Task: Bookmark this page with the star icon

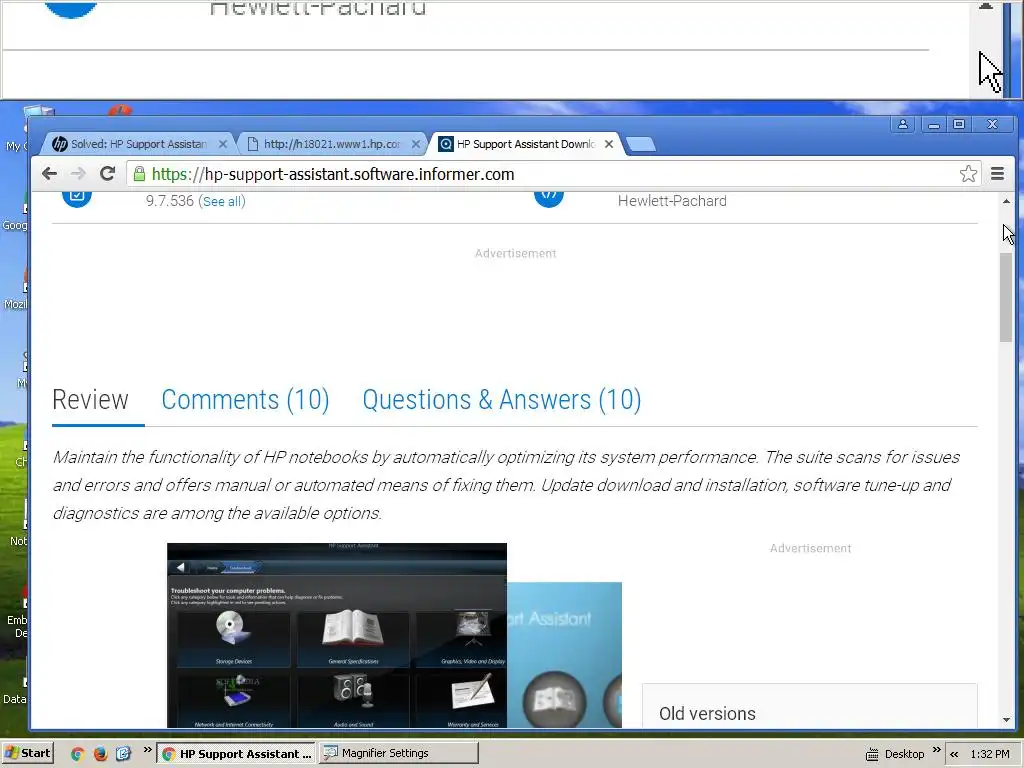Action: (x=968, y=174)
